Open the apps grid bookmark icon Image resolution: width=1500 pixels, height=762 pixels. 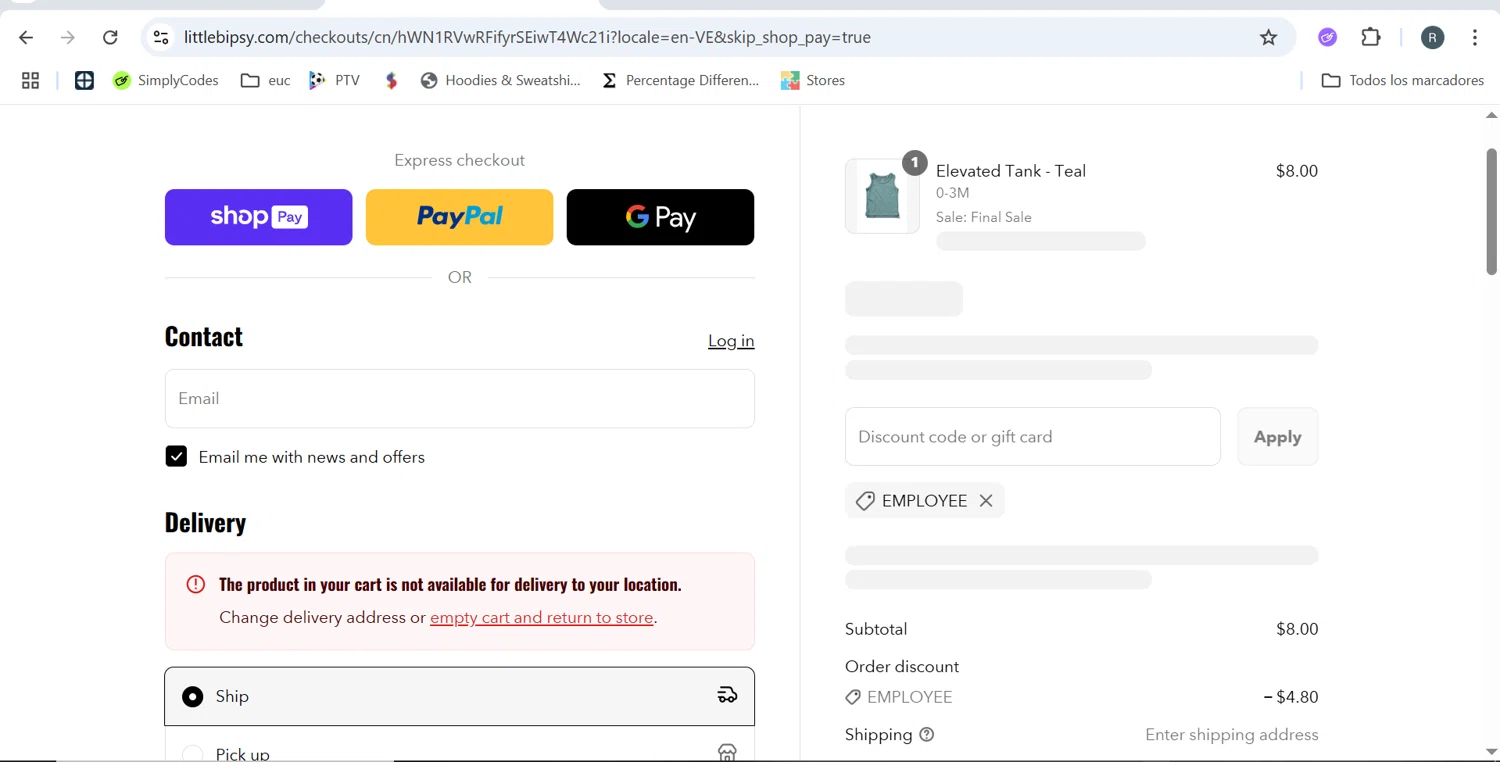[31, 81]
